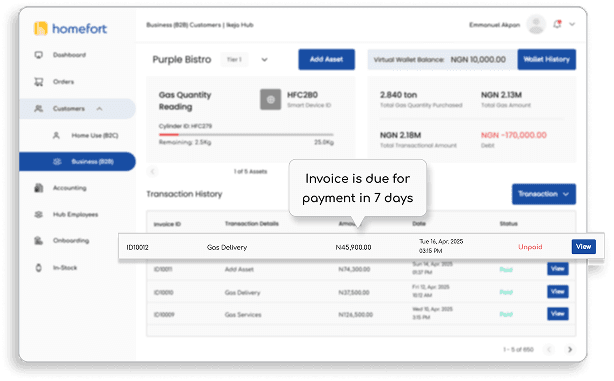Open the Onboarding icon

(x=38, y=240)
